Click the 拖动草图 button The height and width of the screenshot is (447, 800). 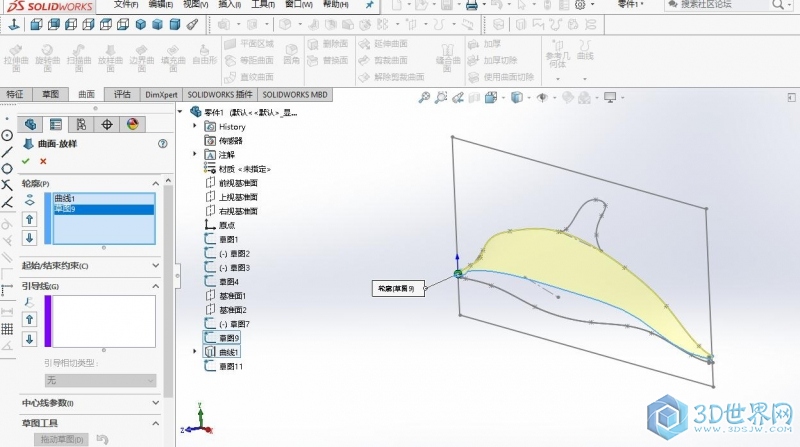[x=62, y=439]
